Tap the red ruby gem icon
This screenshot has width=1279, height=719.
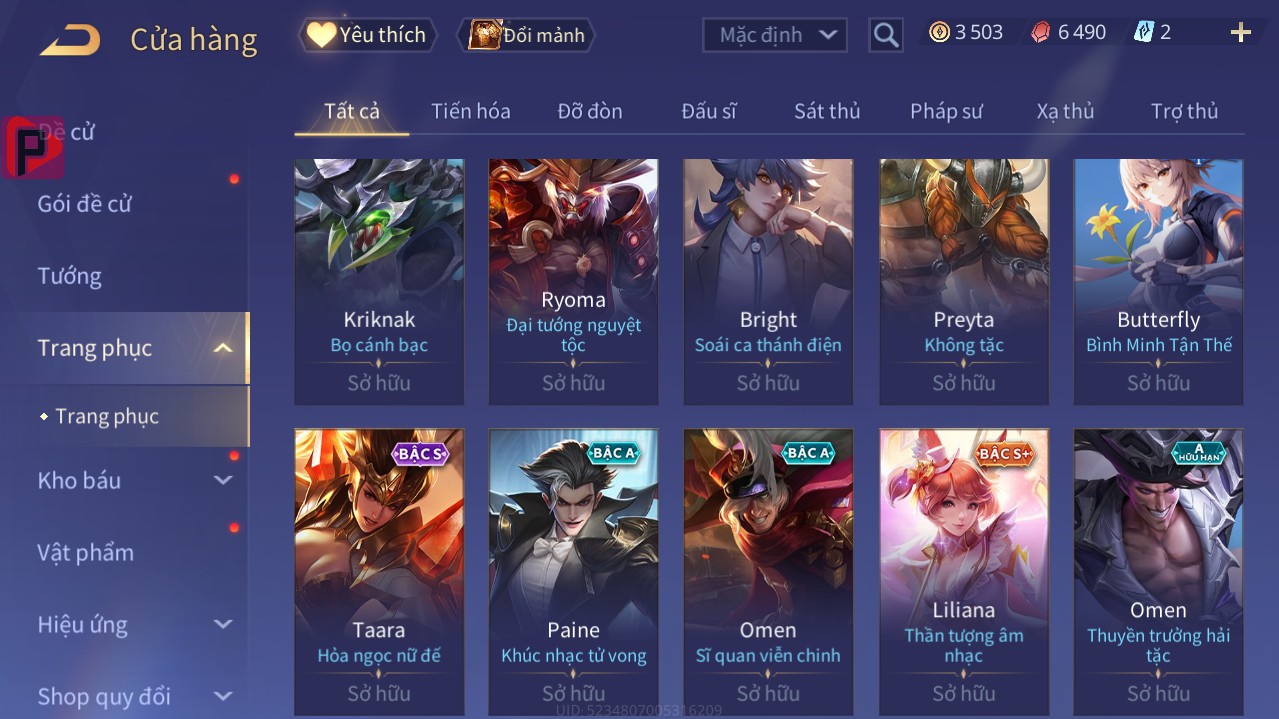(1041, 33)
